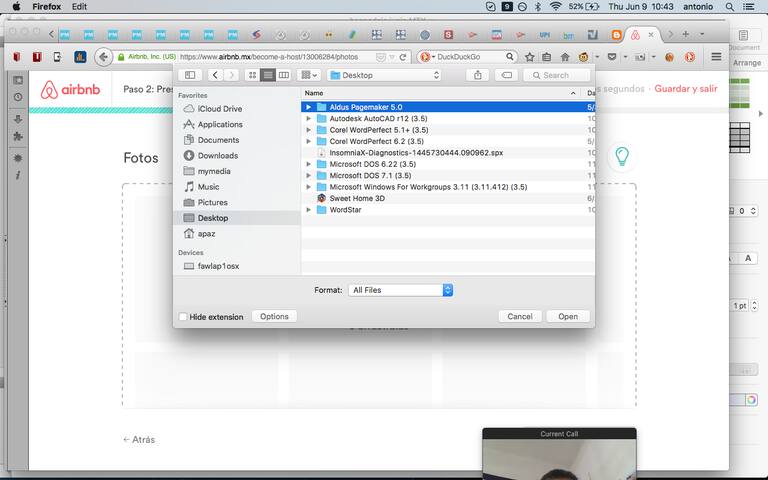768x480 pixels.
Task: Open the Format All Files dropdown
Action: point(400,290)
